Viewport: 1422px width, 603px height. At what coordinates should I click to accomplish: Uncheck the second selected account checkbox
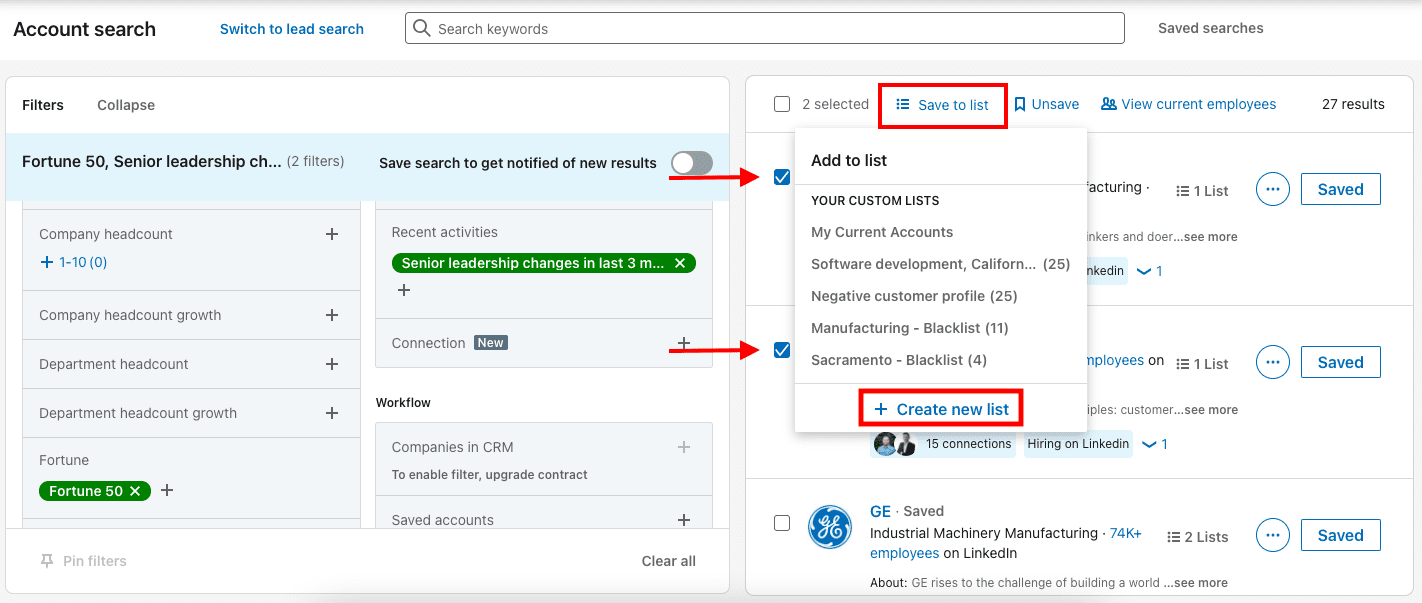[782, 350]
